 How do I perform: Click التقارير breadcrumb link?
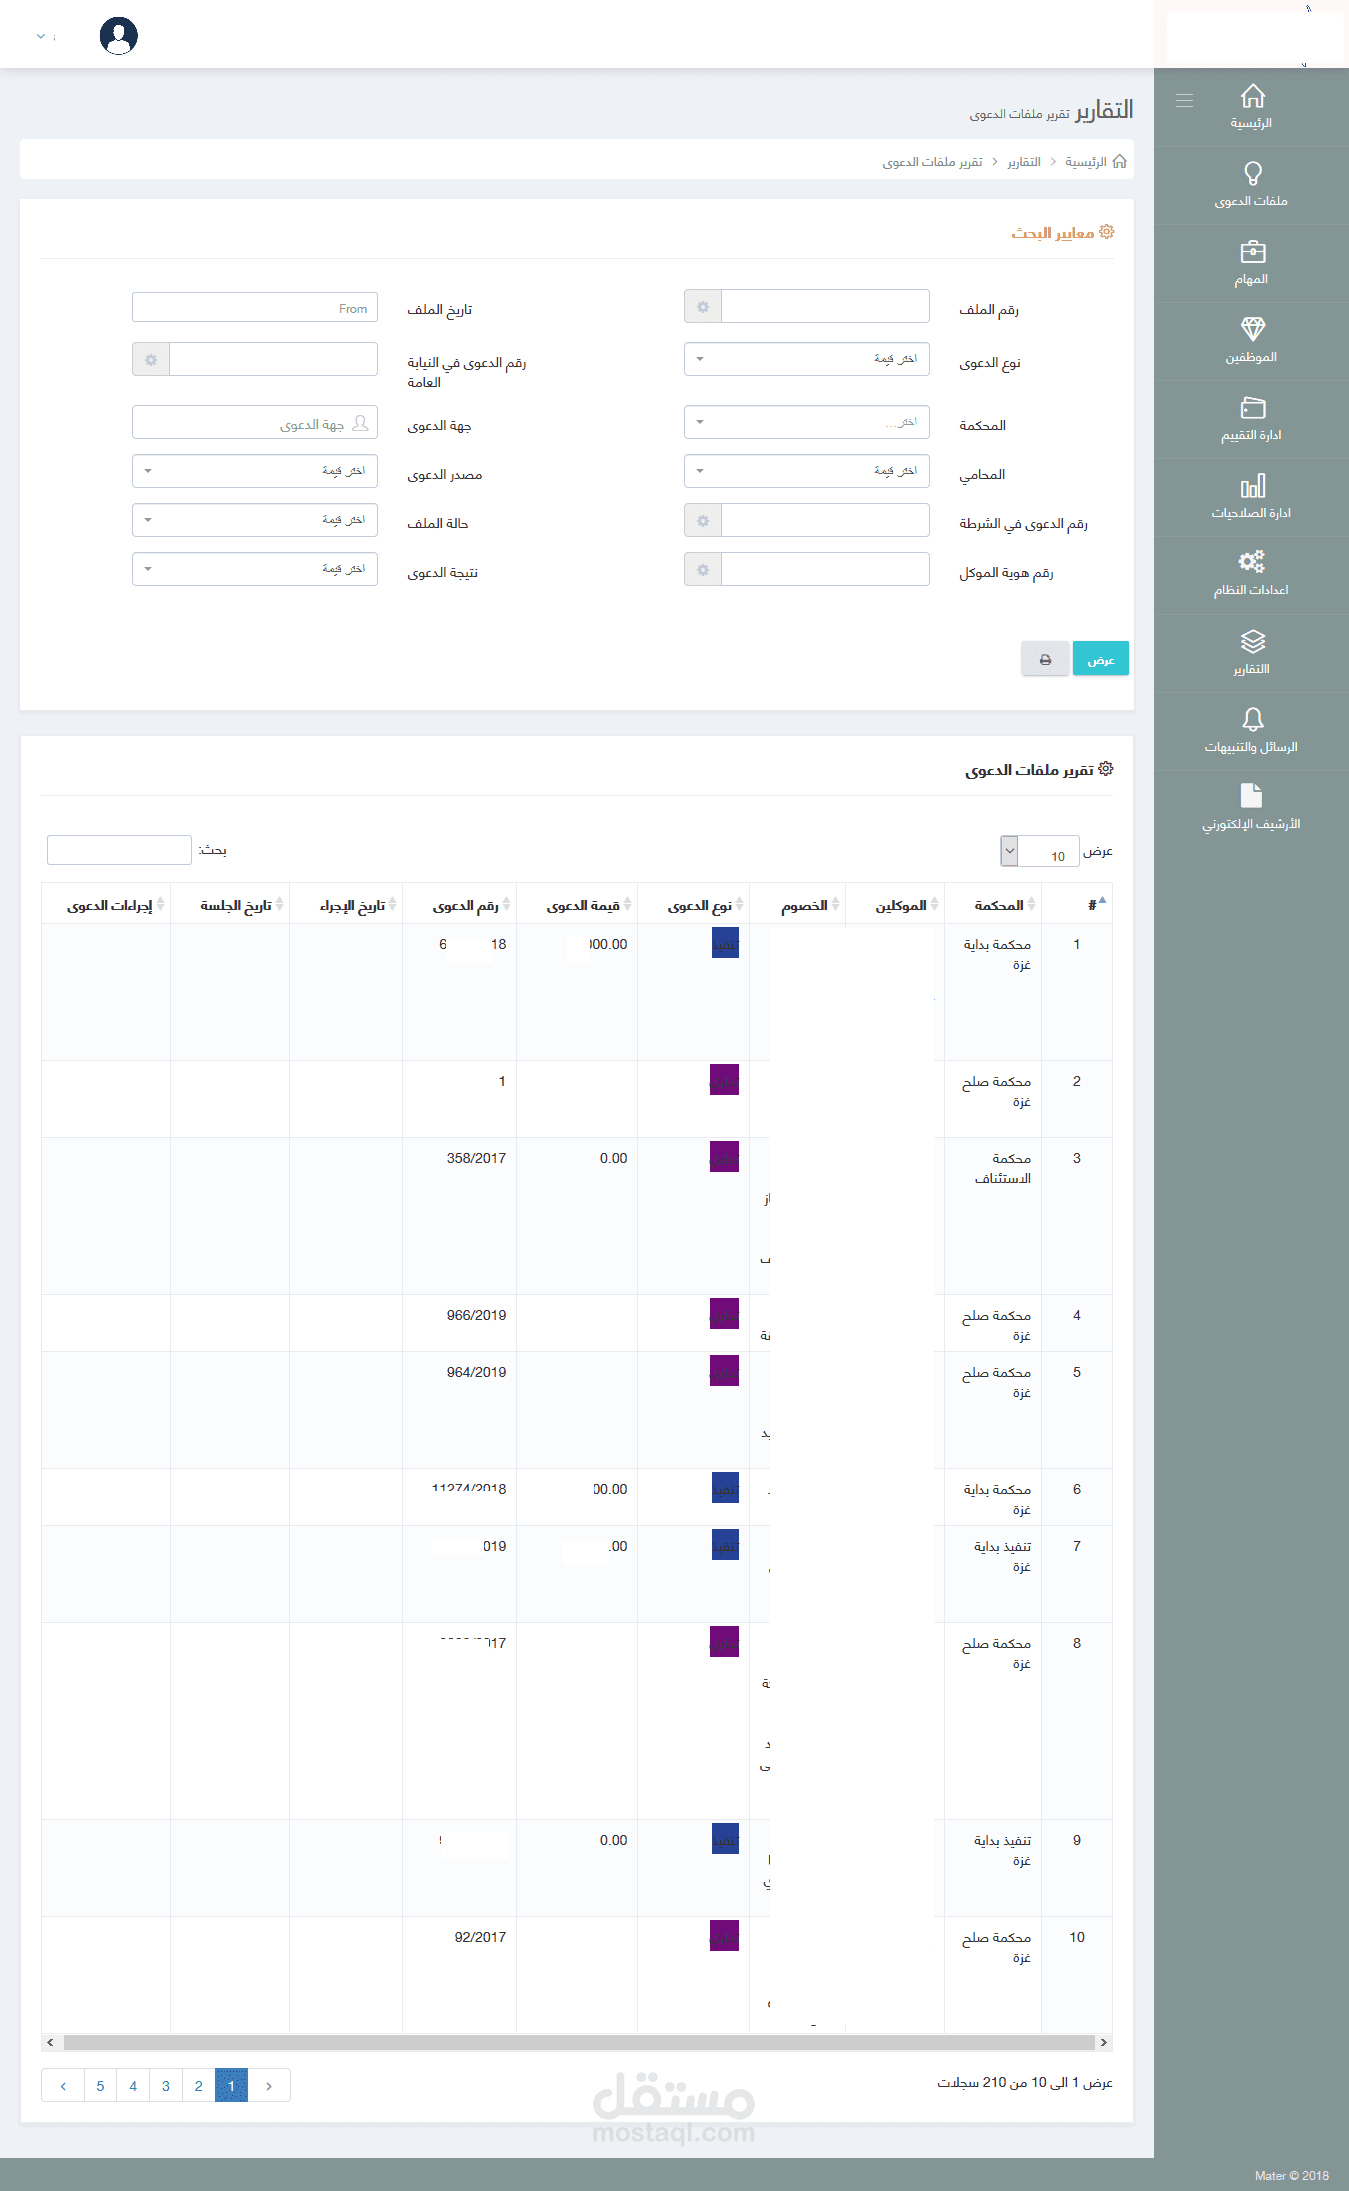(x=1024, y=162)
